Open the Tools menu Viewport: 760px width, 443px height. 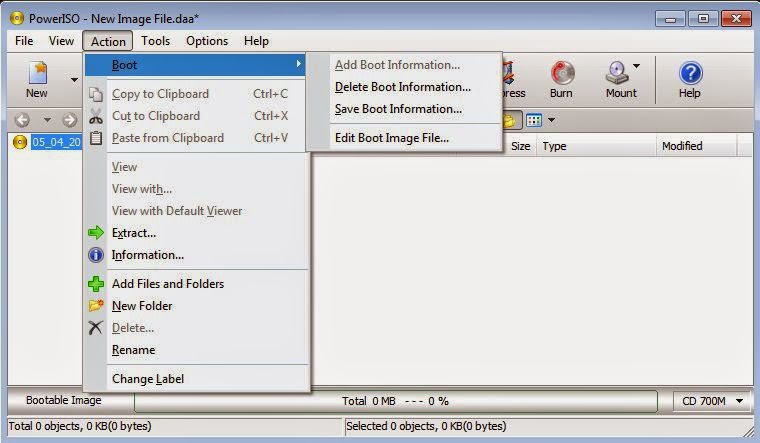[x=156, y=41]
